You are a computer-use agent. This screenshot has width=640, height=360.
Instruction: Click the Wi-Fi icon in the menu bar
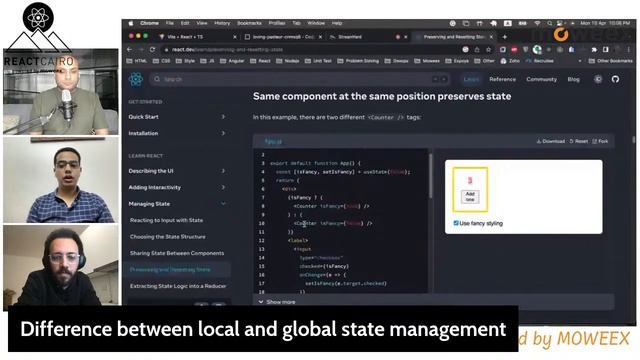click(538, 23)
